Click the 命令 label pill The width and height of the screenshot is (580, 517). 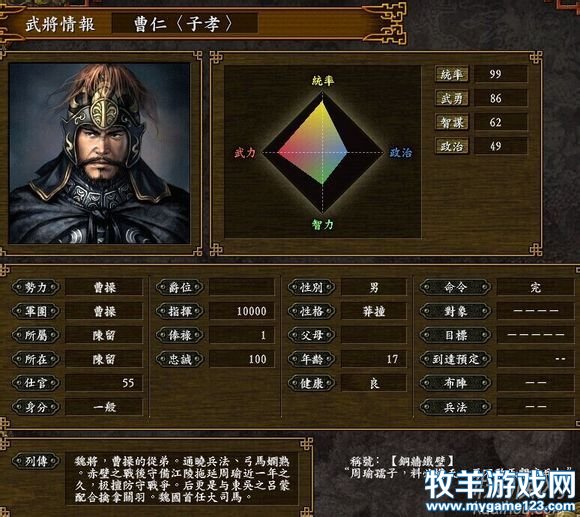tap(455, 287)
